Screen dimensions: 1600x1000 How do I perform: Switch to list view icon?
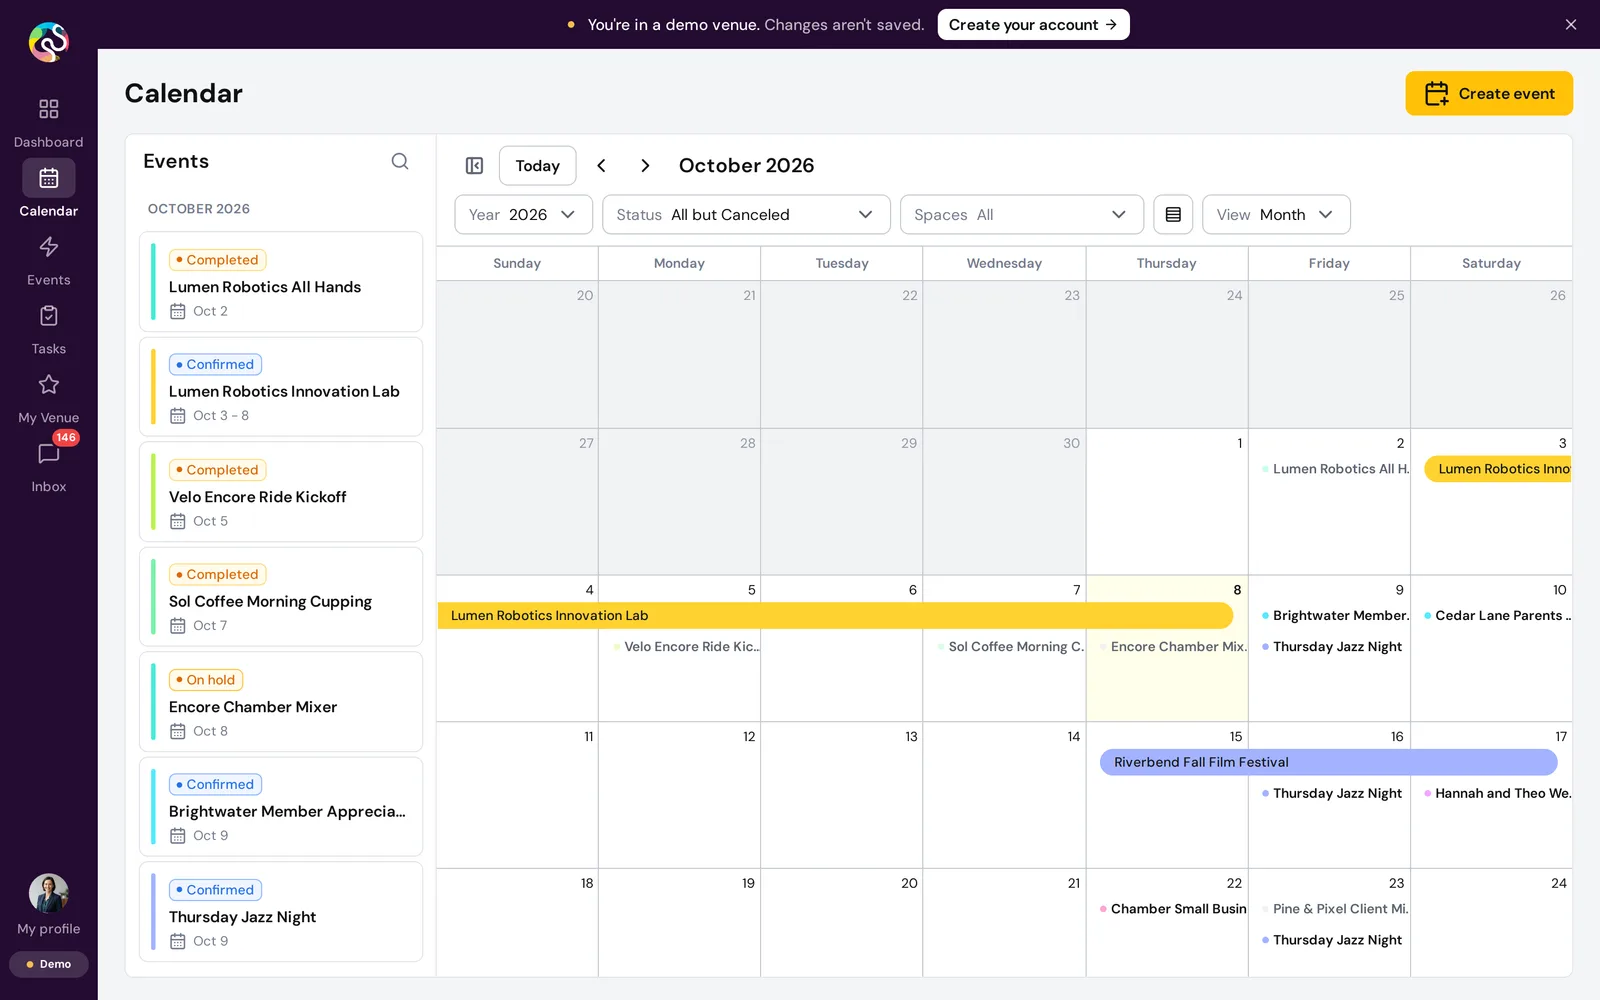1173,215
